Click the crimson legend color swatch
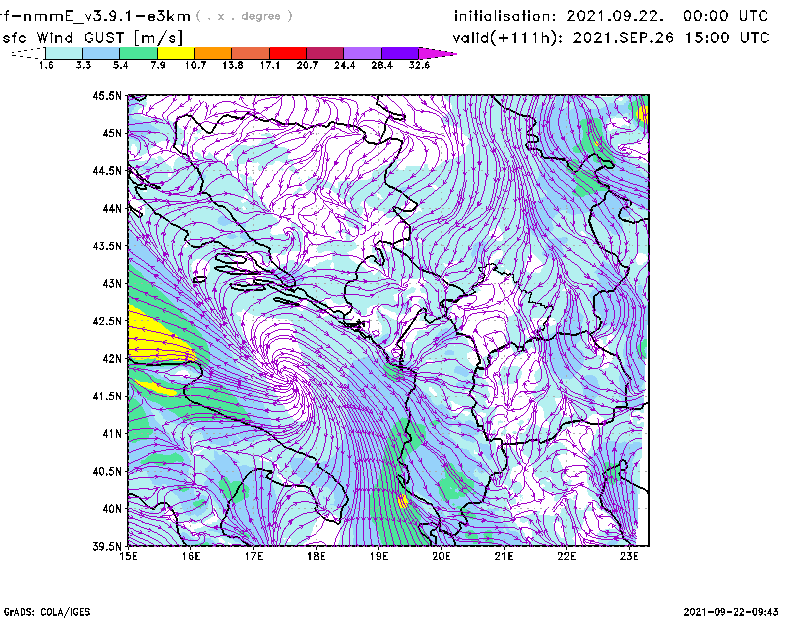800x618 pixels. 325,53
